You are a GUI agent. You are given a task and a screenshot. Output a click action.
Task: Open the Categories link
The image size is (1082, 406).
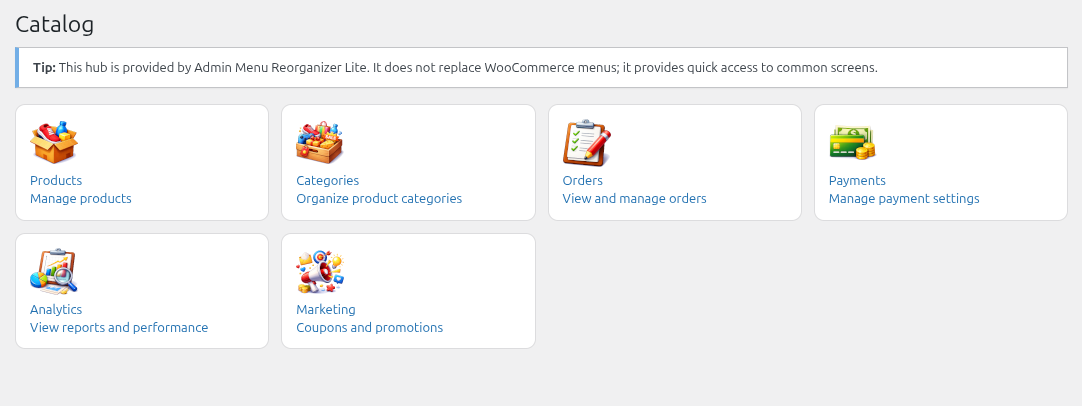[327, 181]
